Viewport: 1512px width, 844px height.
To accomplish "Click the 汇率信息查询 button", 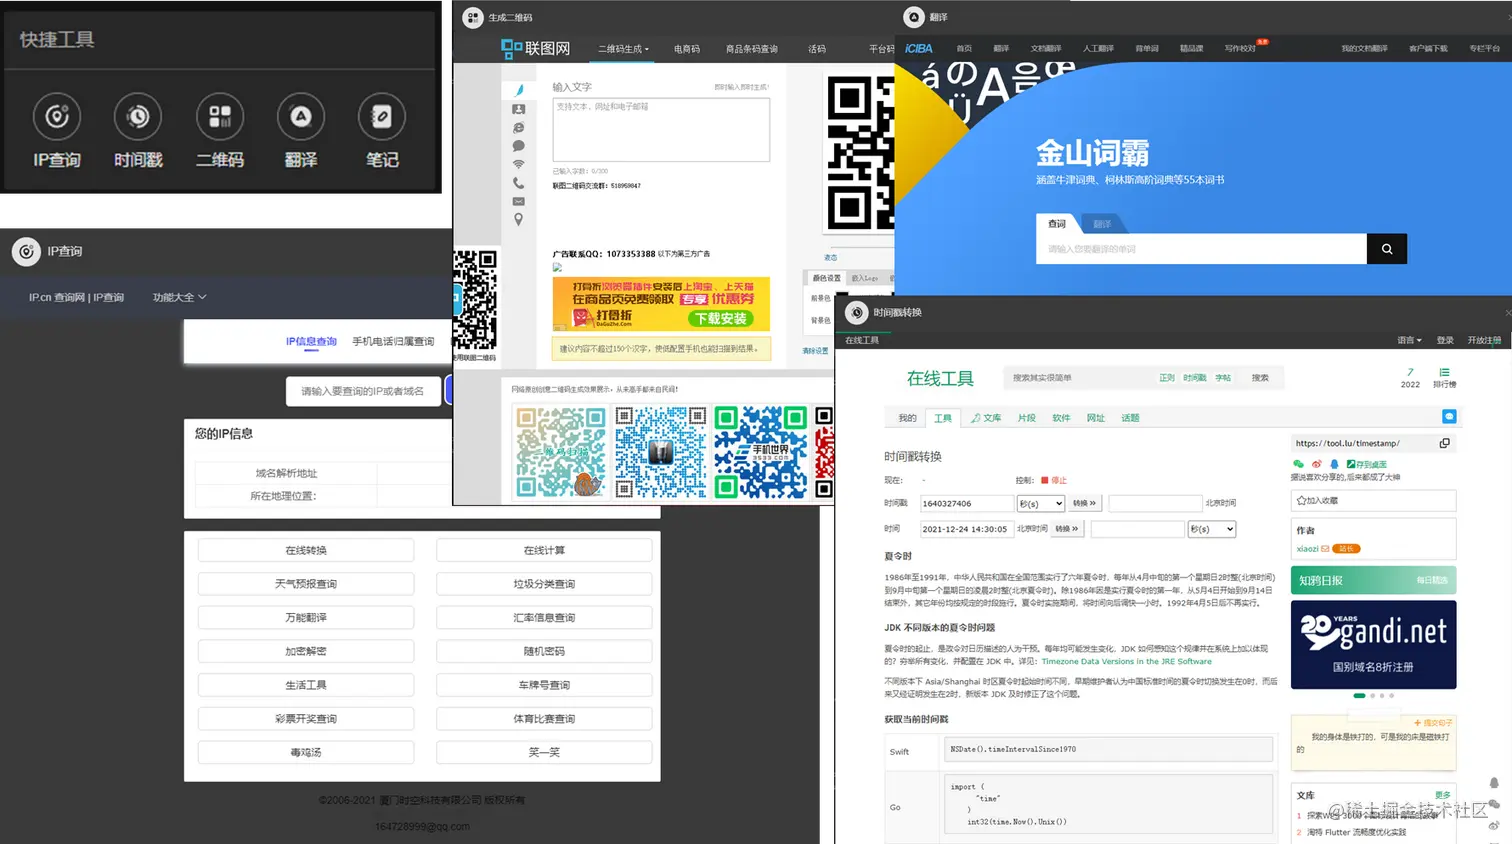I will point(544,618).
